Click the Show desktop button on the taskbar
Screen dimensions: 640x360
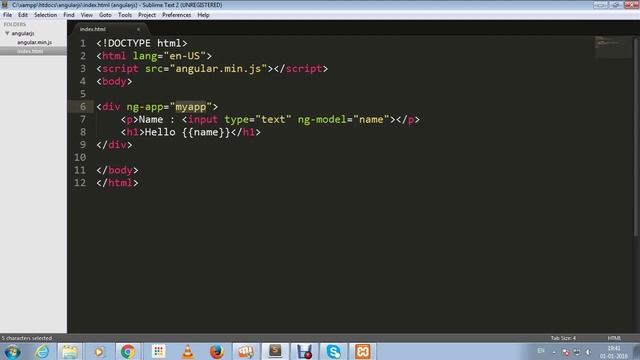(636, 352)
